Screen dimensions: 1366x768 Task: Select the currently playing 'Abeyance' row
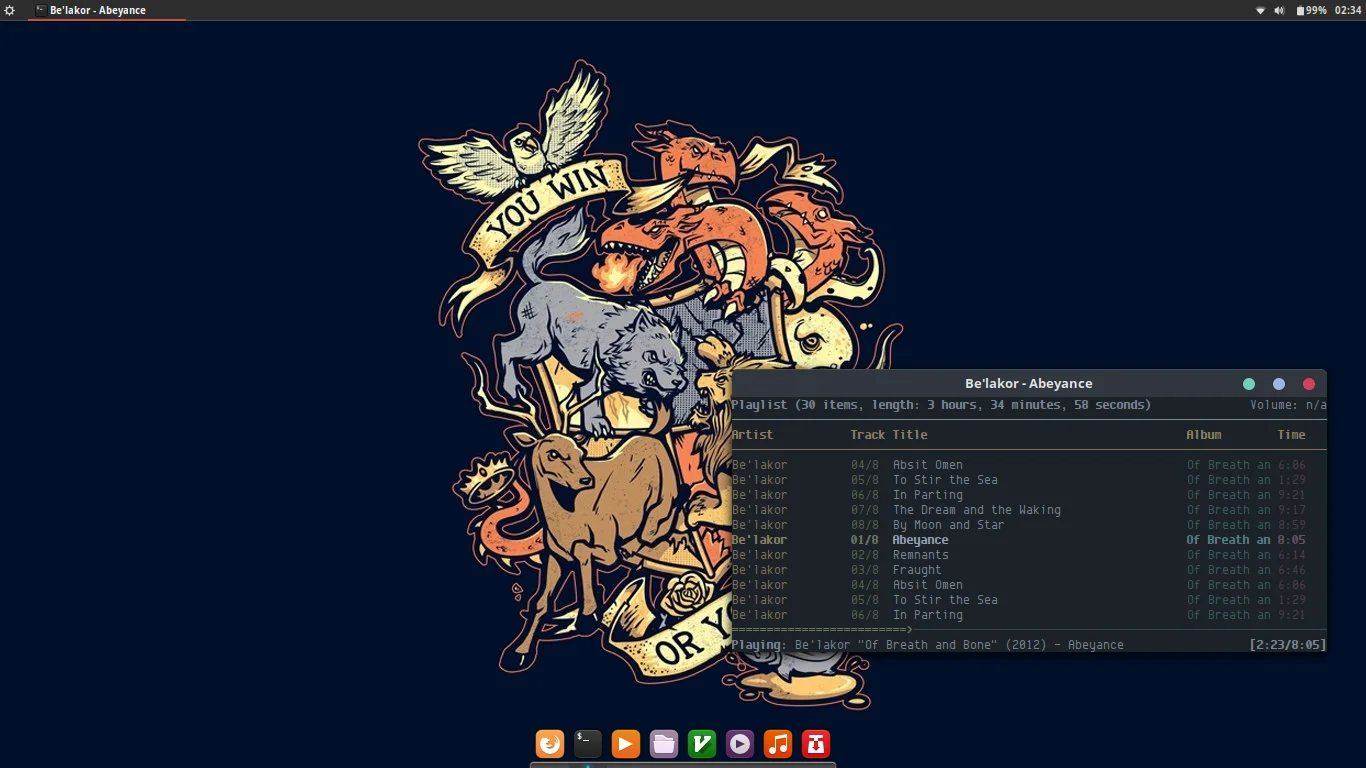tap(1029, 540)
